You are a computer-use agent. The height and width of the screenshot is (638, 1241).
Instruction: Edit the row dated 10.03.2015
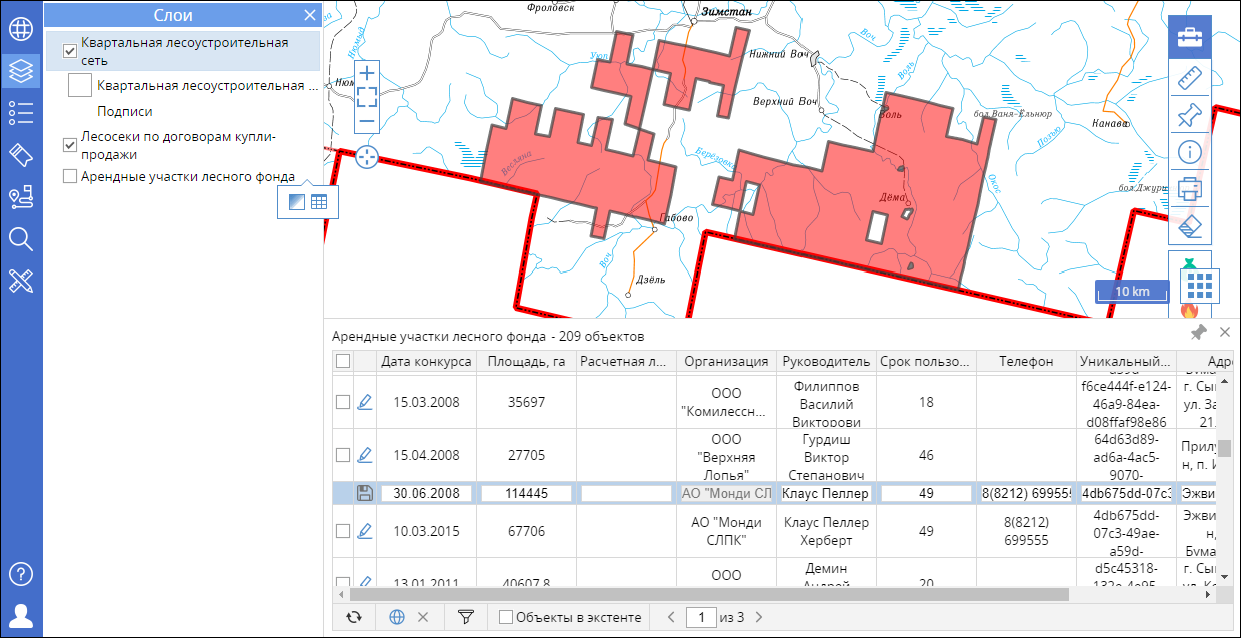(365, 531)
